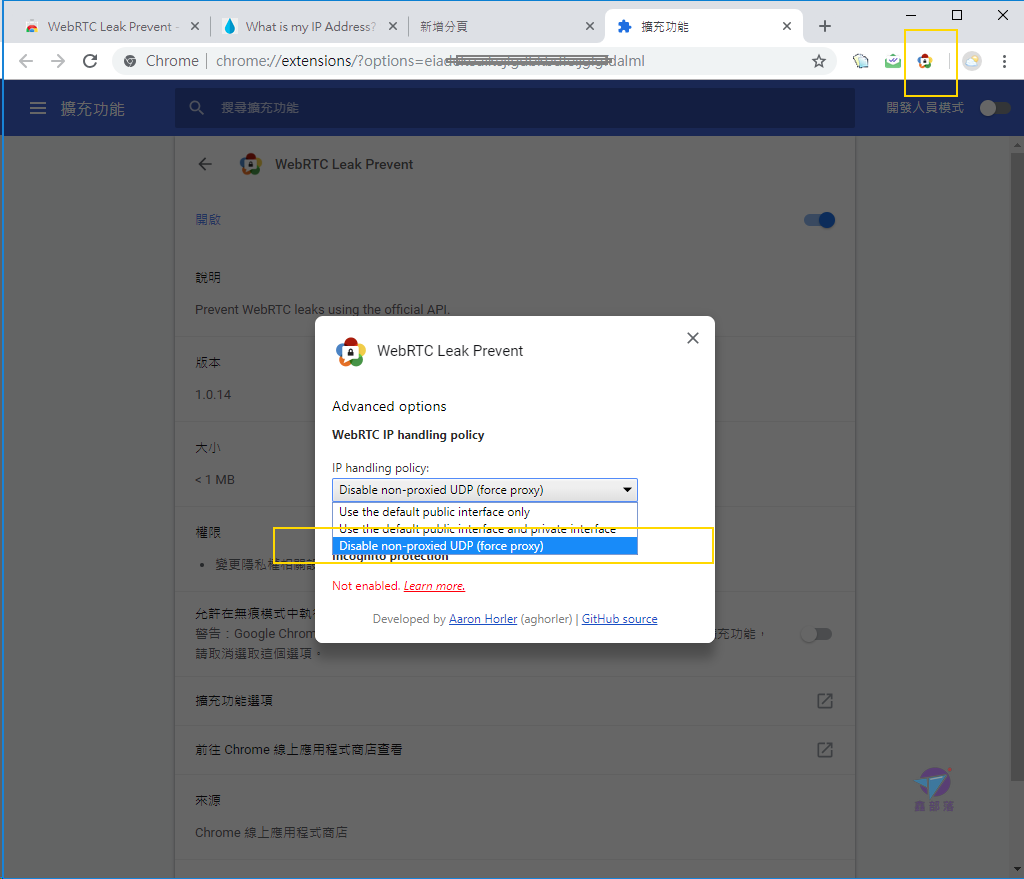Open the GitHub source link

click(620, 618)
